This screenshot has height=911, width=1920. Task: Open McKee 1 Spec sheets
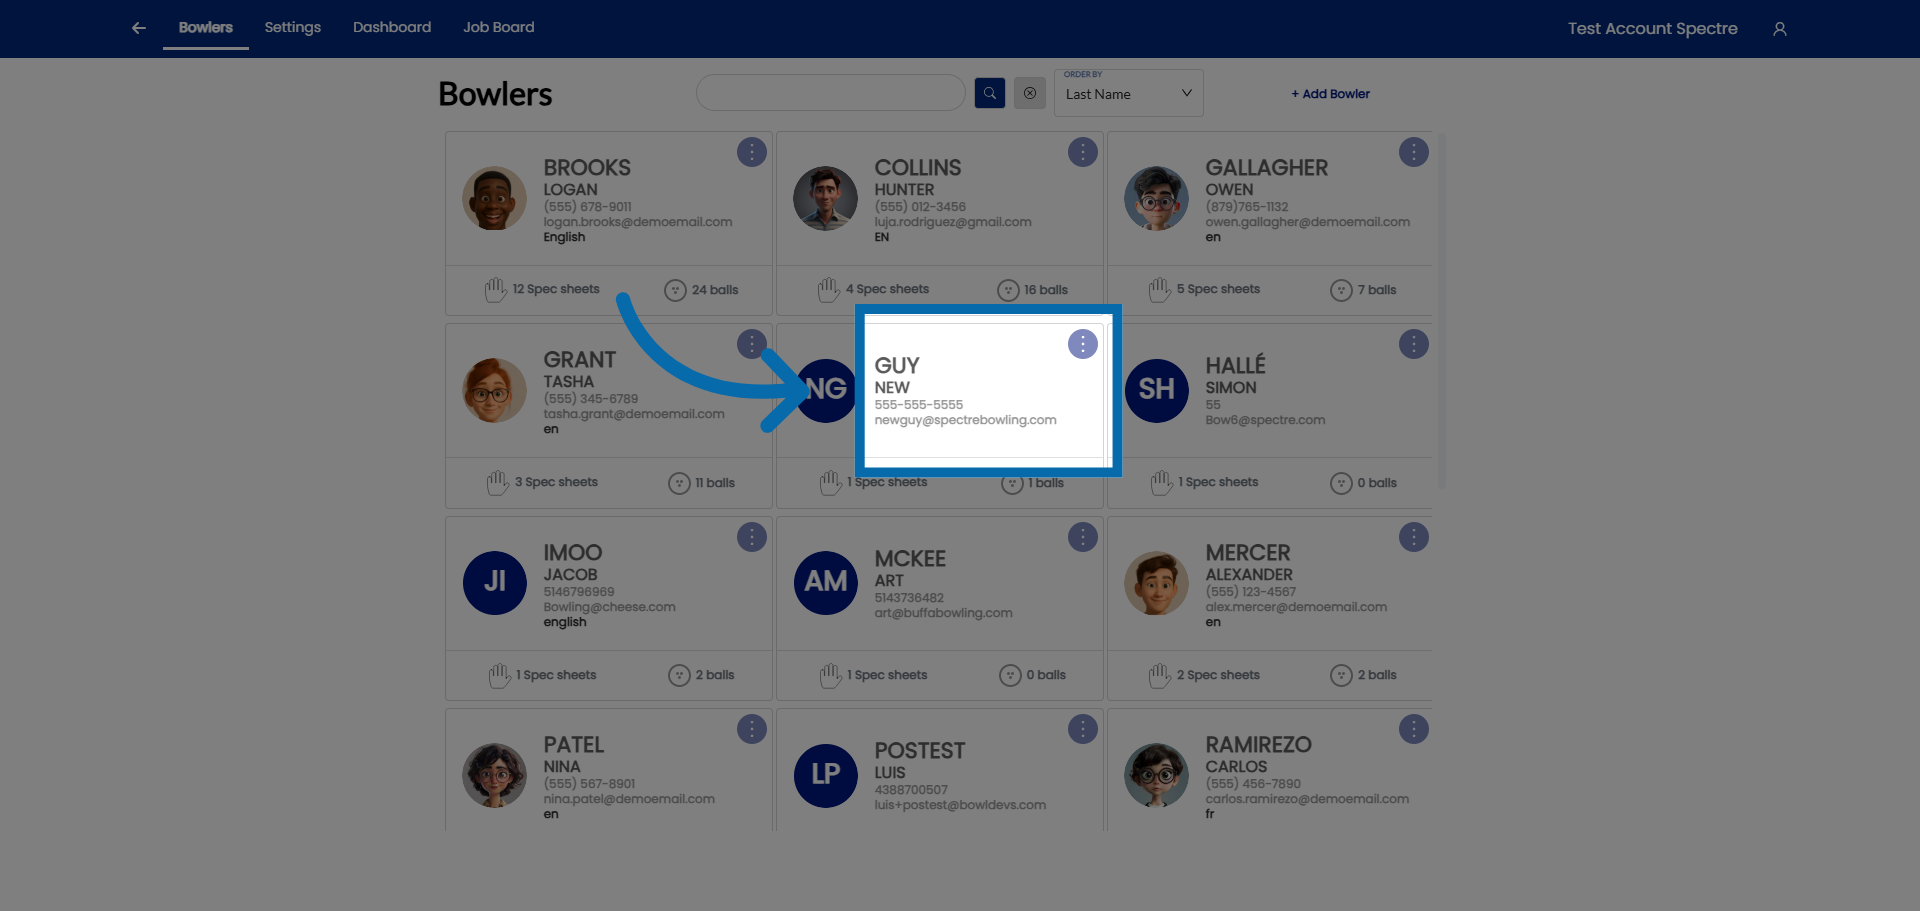click(x=874, y=676)
